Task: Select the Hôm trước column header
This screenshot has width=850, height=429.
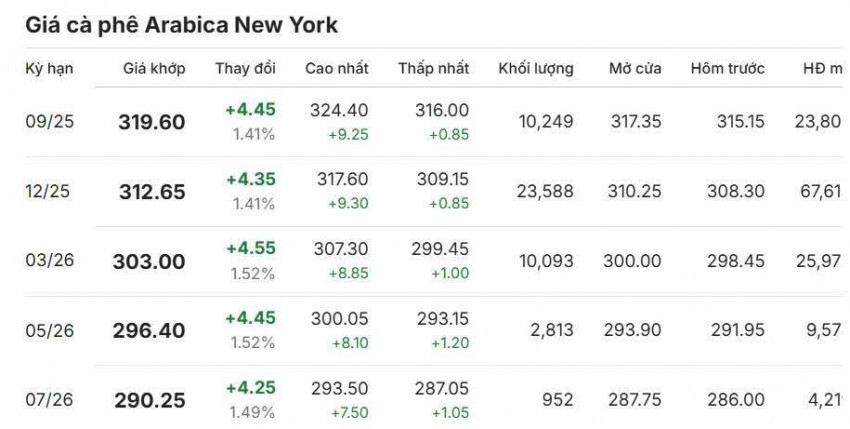Action: pos(727,69)
